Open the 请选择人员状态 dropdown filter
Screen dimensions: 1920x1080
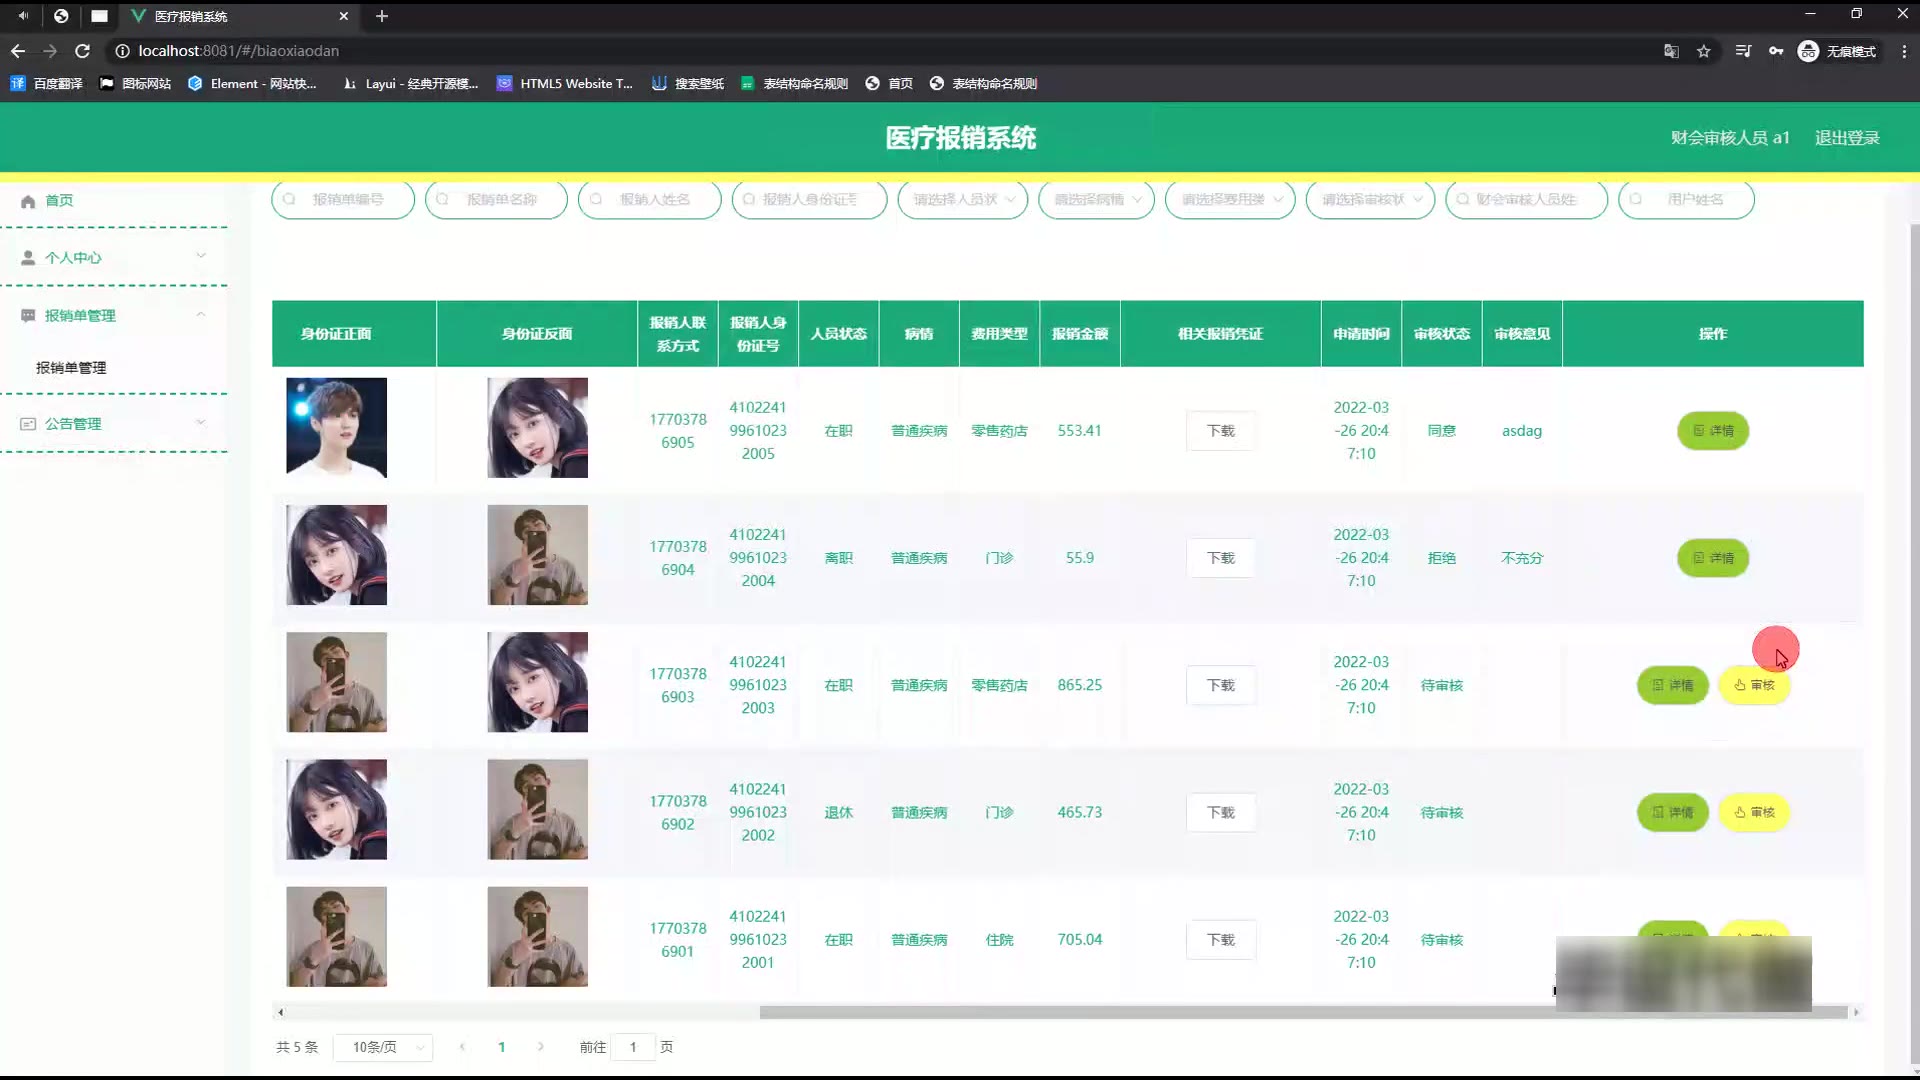coord(962,200)
